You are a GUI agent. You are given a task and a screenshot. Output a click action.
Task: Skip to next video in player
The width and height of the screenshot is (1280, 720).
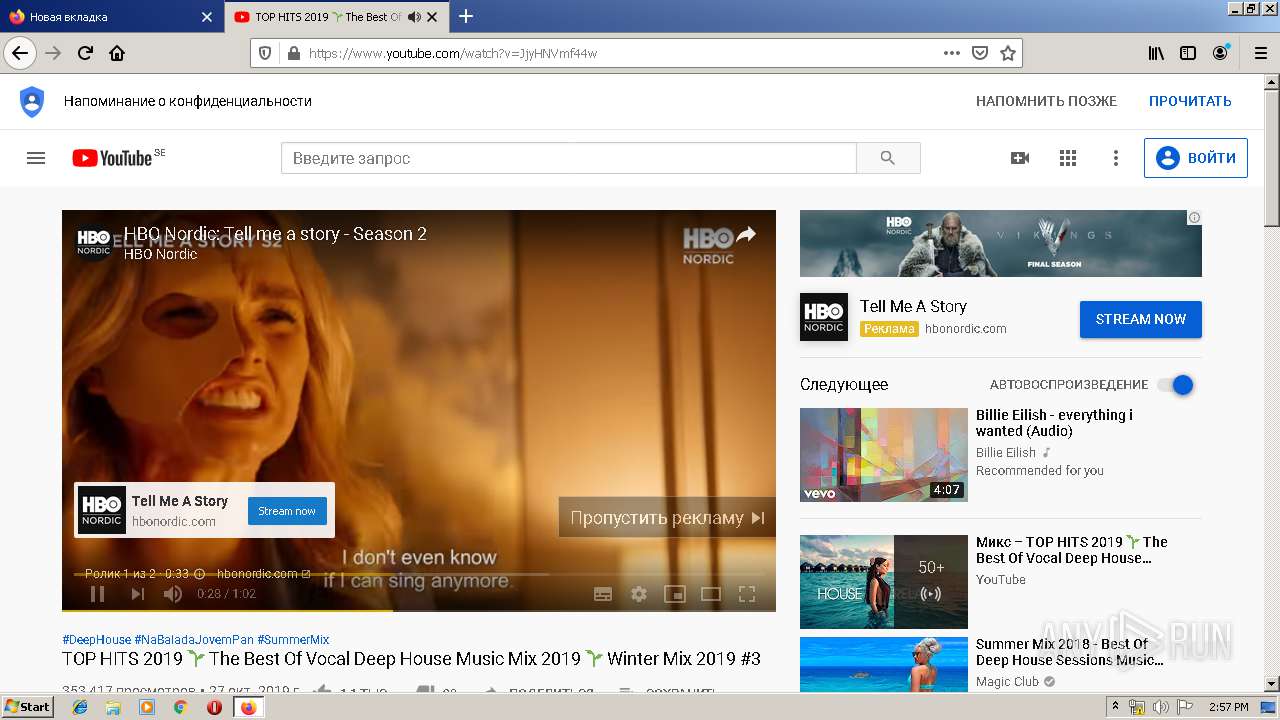[x=137, y=594]
